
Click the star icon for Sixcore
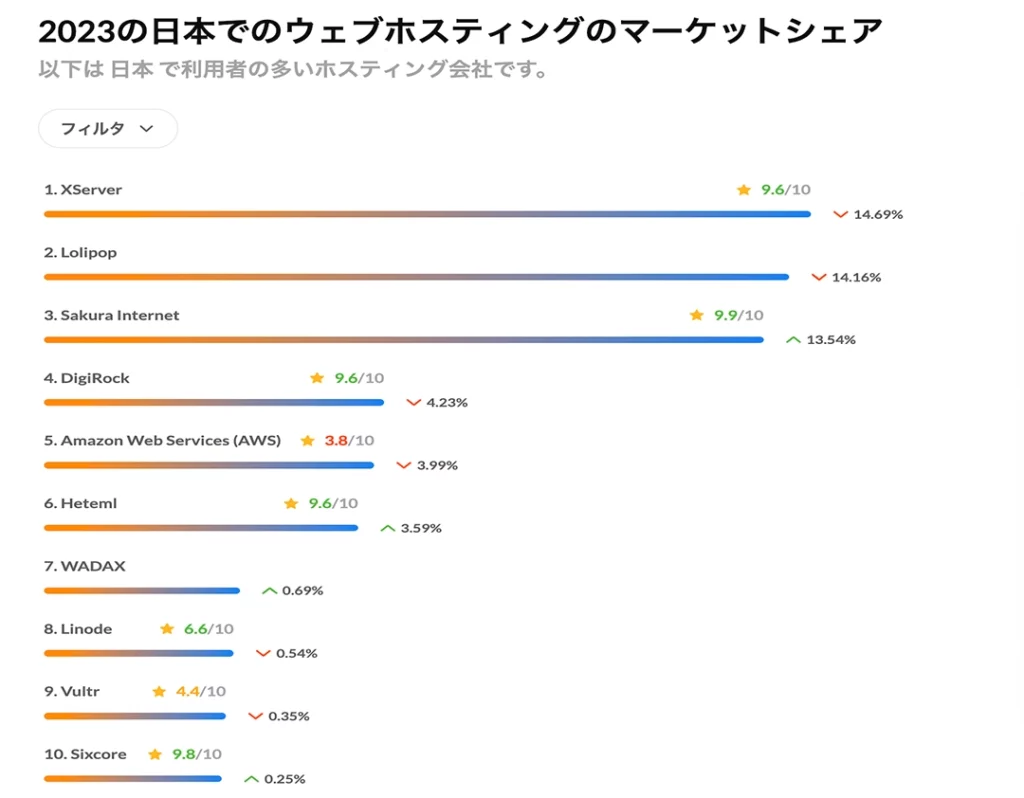[x=155, y=754]
